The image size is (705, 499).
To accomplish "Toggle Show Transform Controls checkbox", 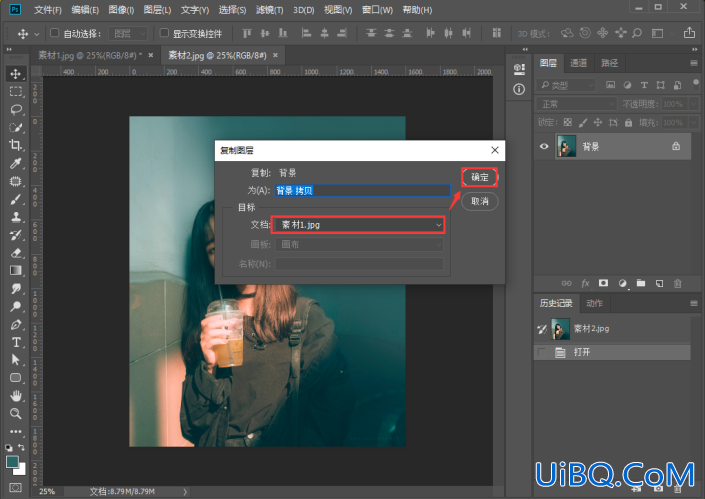I will coord(164,33).
